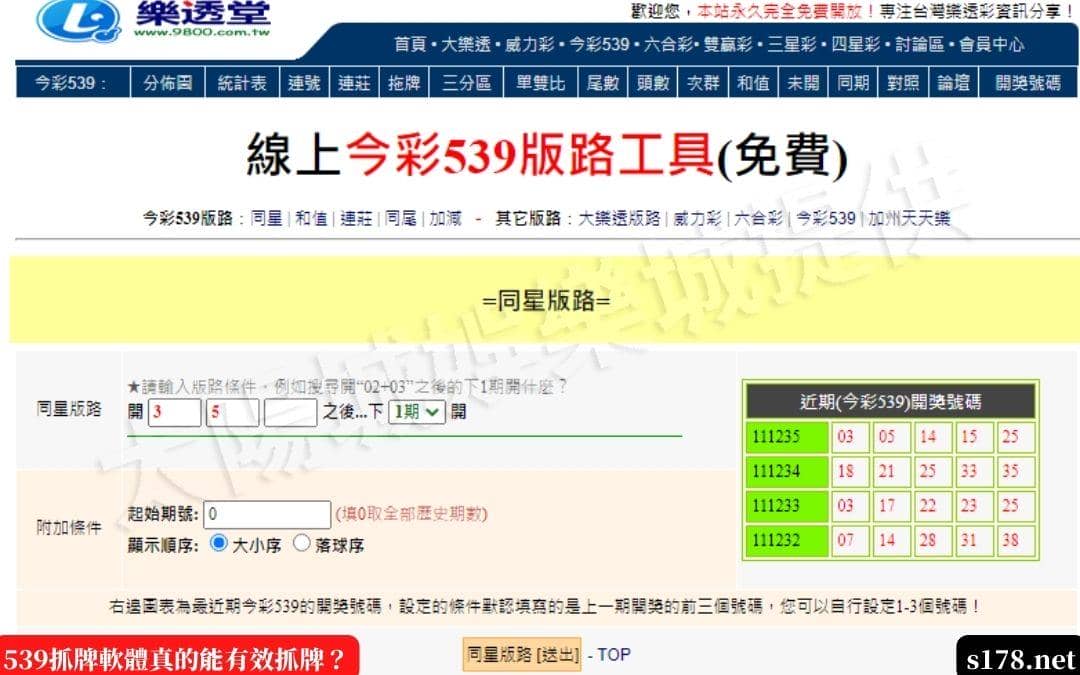Click the 和值 版路 link under the title

pyautogui.click(x=311, y=219)
